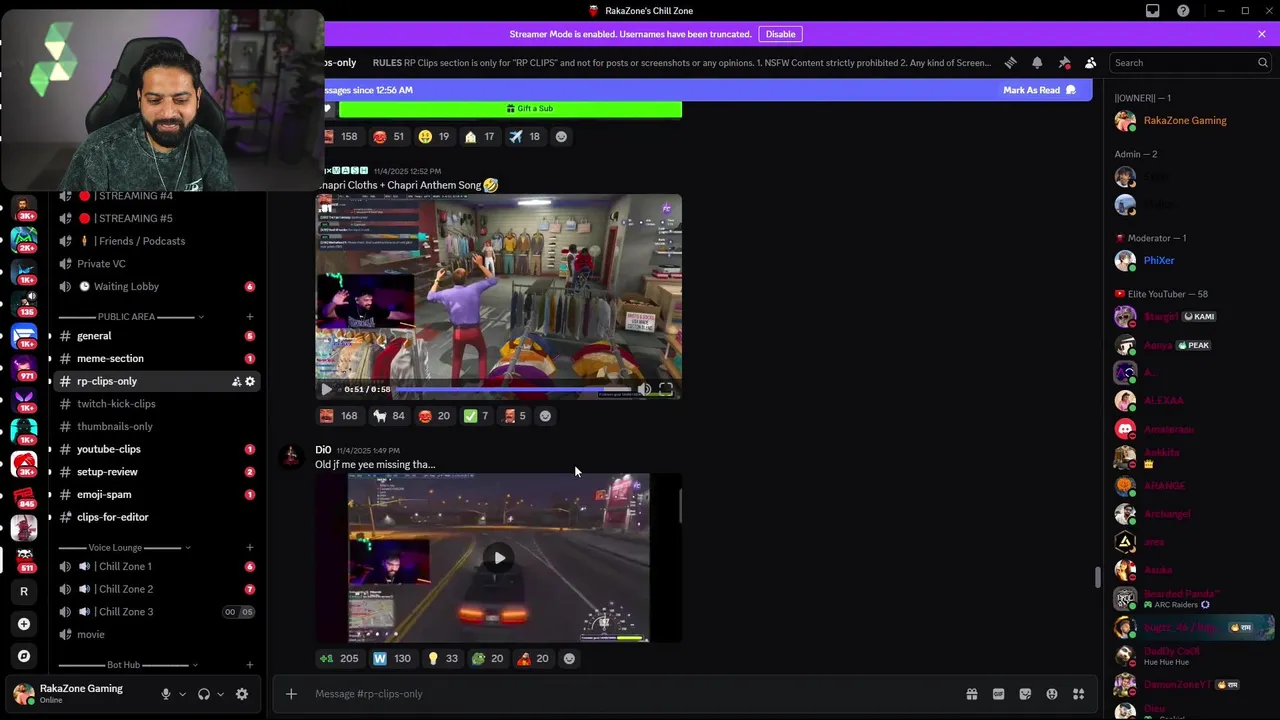Click Mark As Read
1280x720 pixels.
click(1039, 90)
